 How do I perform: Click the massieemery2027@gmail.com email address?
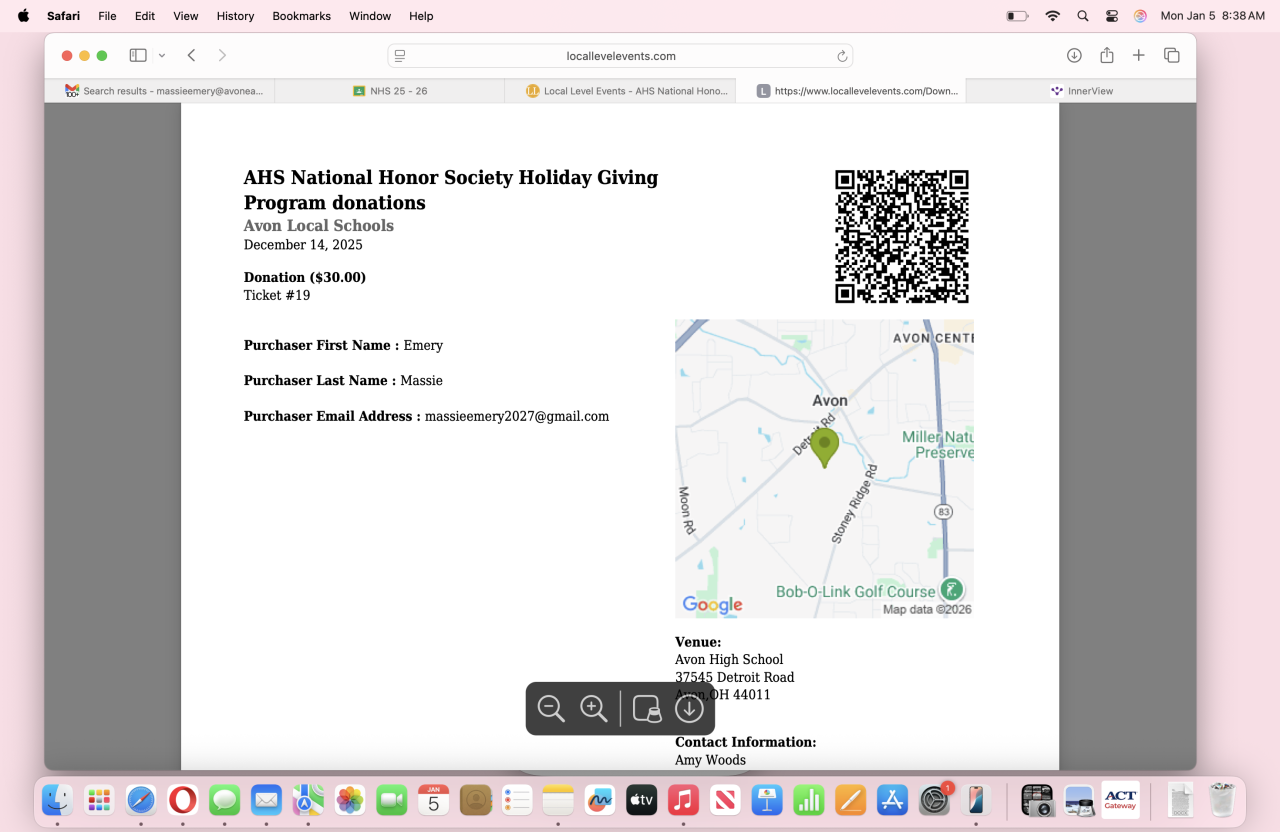[x=517, y=416]
